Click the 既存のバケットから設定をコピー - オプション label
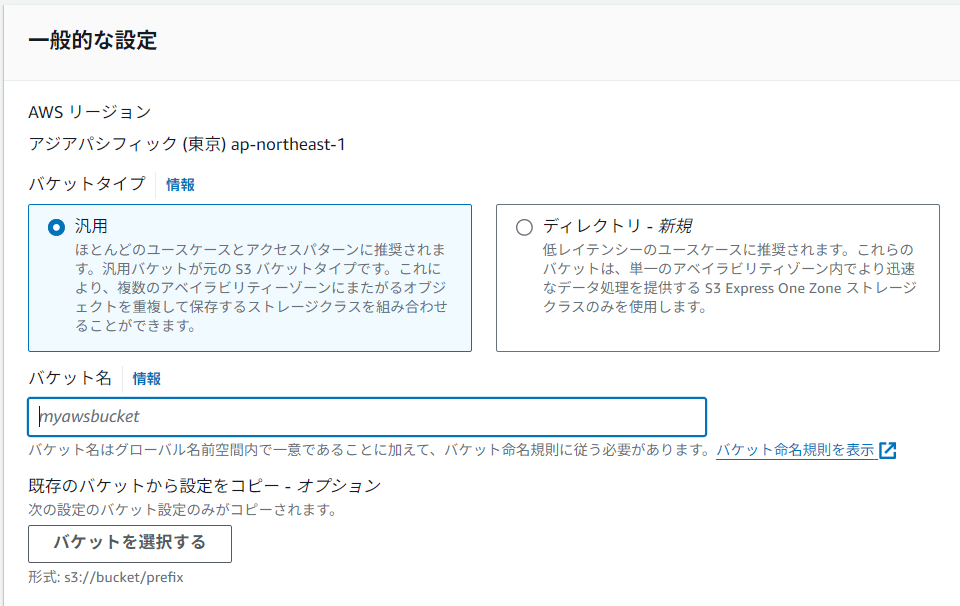960x606 pixels. [x=204, y=486]
